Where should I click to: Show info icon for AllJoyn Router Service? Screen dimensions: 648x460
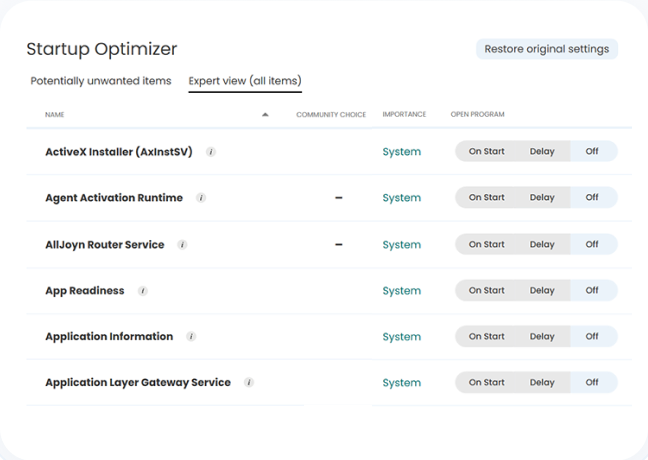tap(182, 245)
